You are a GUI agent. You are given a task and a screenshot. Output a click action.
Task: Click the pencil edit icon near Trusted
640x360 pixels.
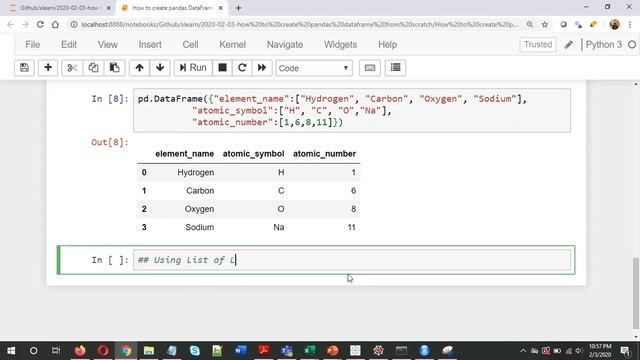569,44
